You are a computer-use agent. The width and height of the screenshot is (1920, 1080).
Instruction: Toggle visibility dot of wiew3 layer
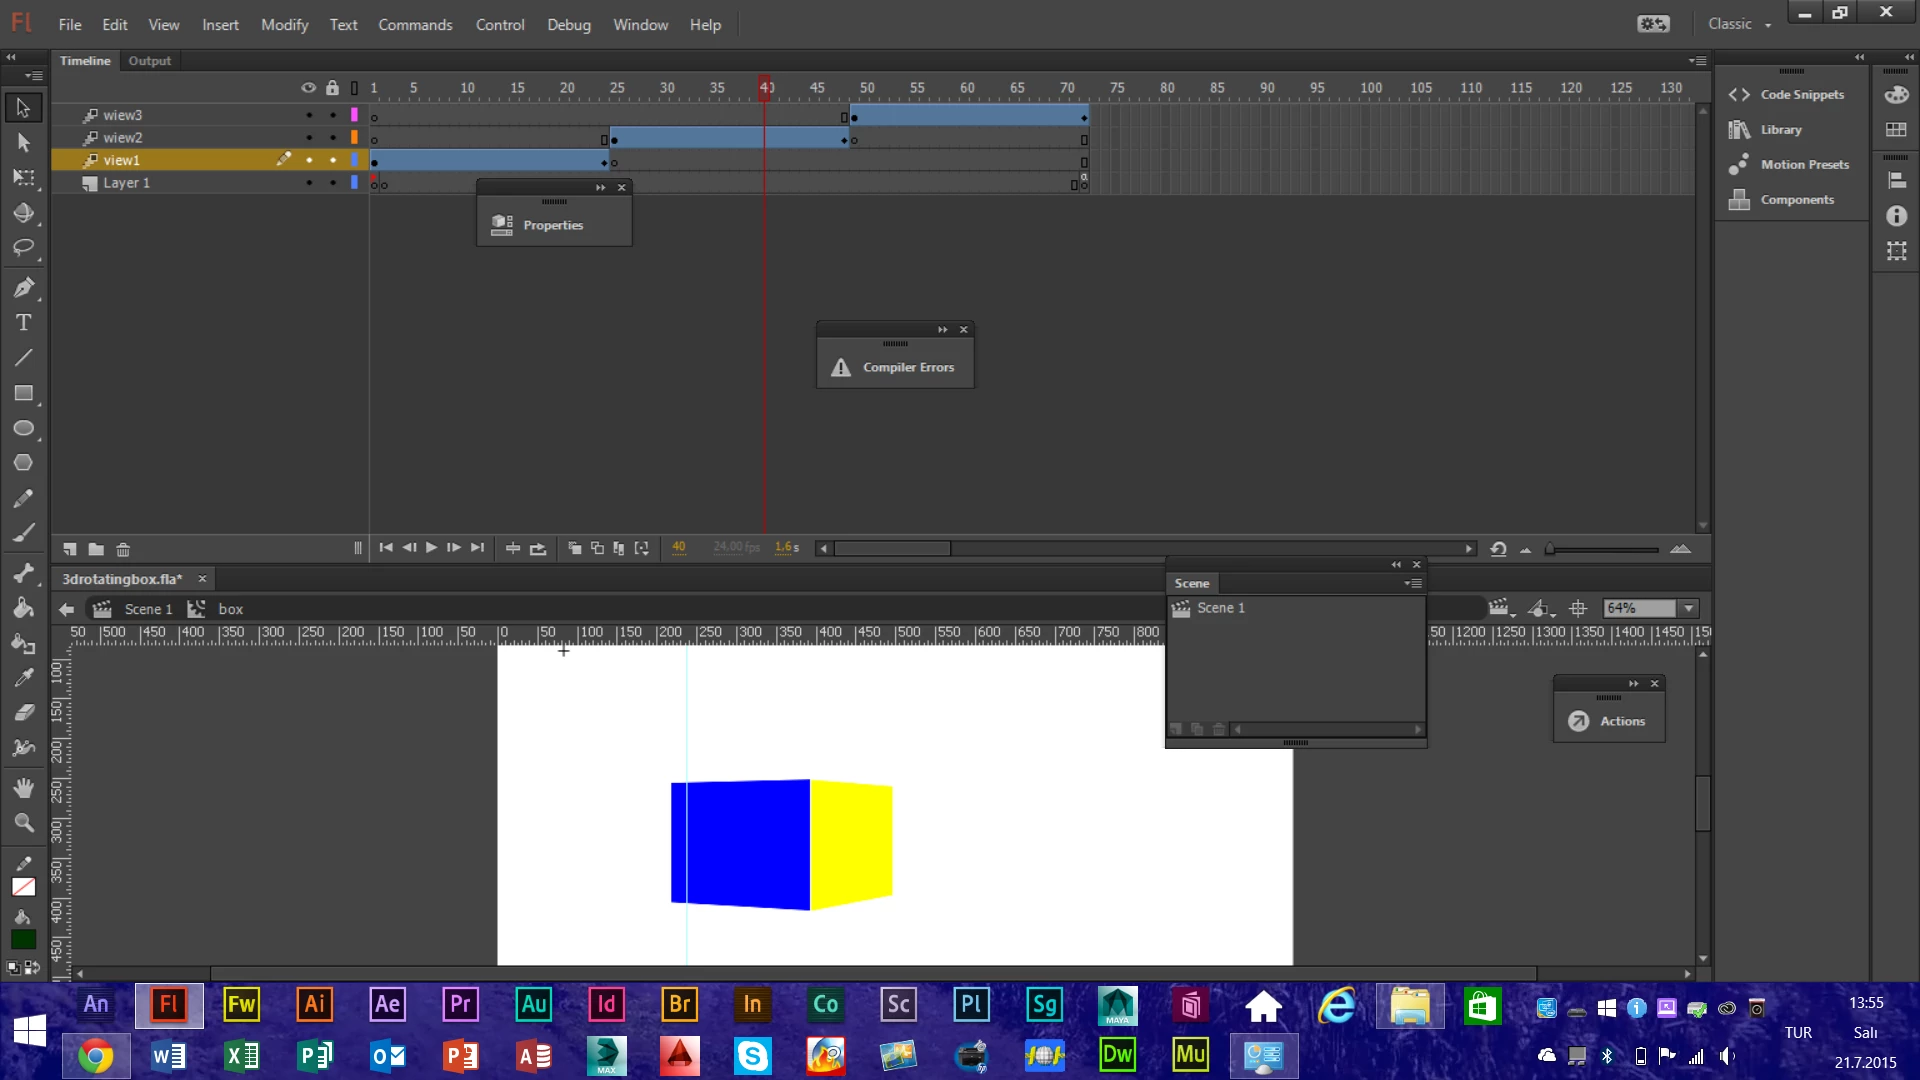[309, 115]
